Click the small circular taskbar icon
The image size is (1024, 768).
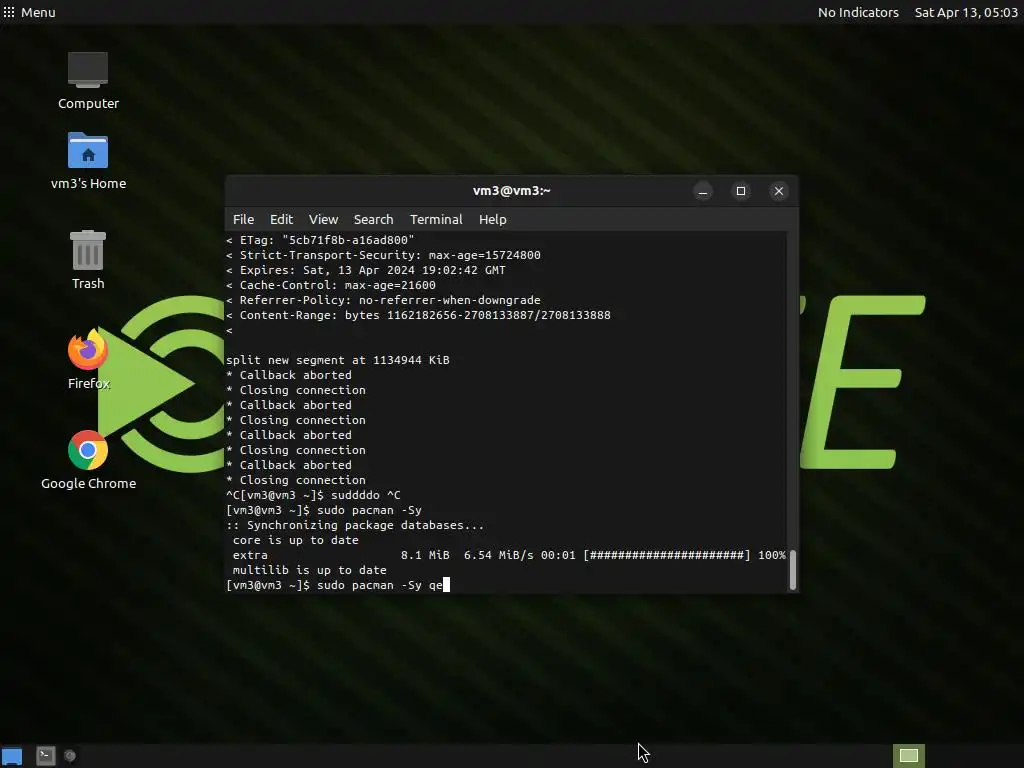(70, 756)
